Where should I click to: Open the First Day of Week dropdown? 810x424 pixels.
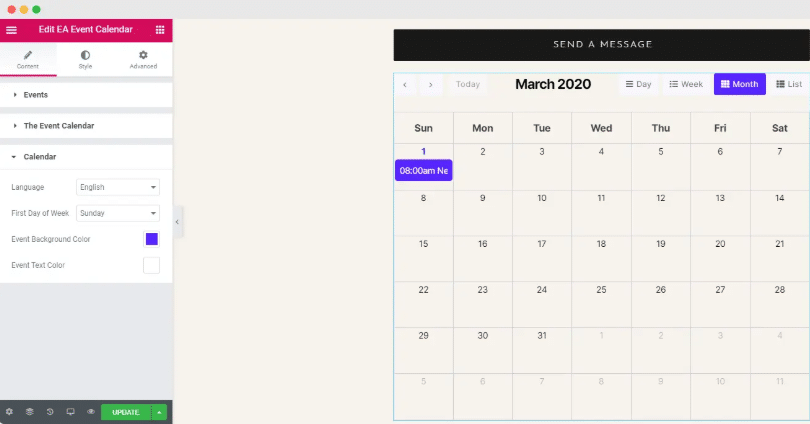coord(118,213)
